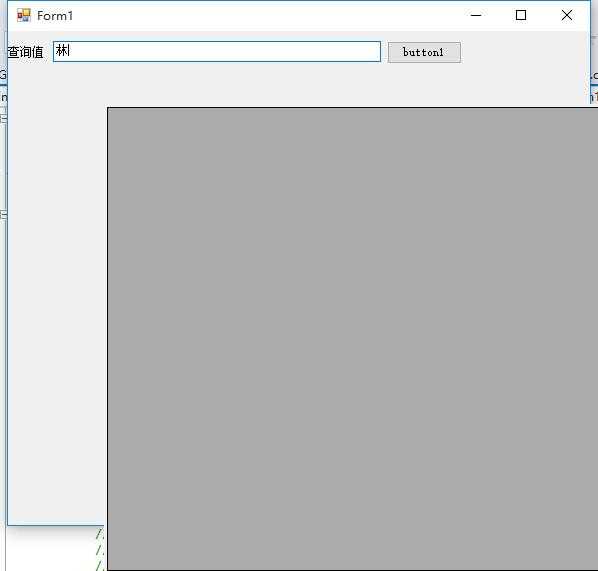Viewport: 598px width, 571px height.
Task: Click the 查询值 label
Action: tap(26, 52)
